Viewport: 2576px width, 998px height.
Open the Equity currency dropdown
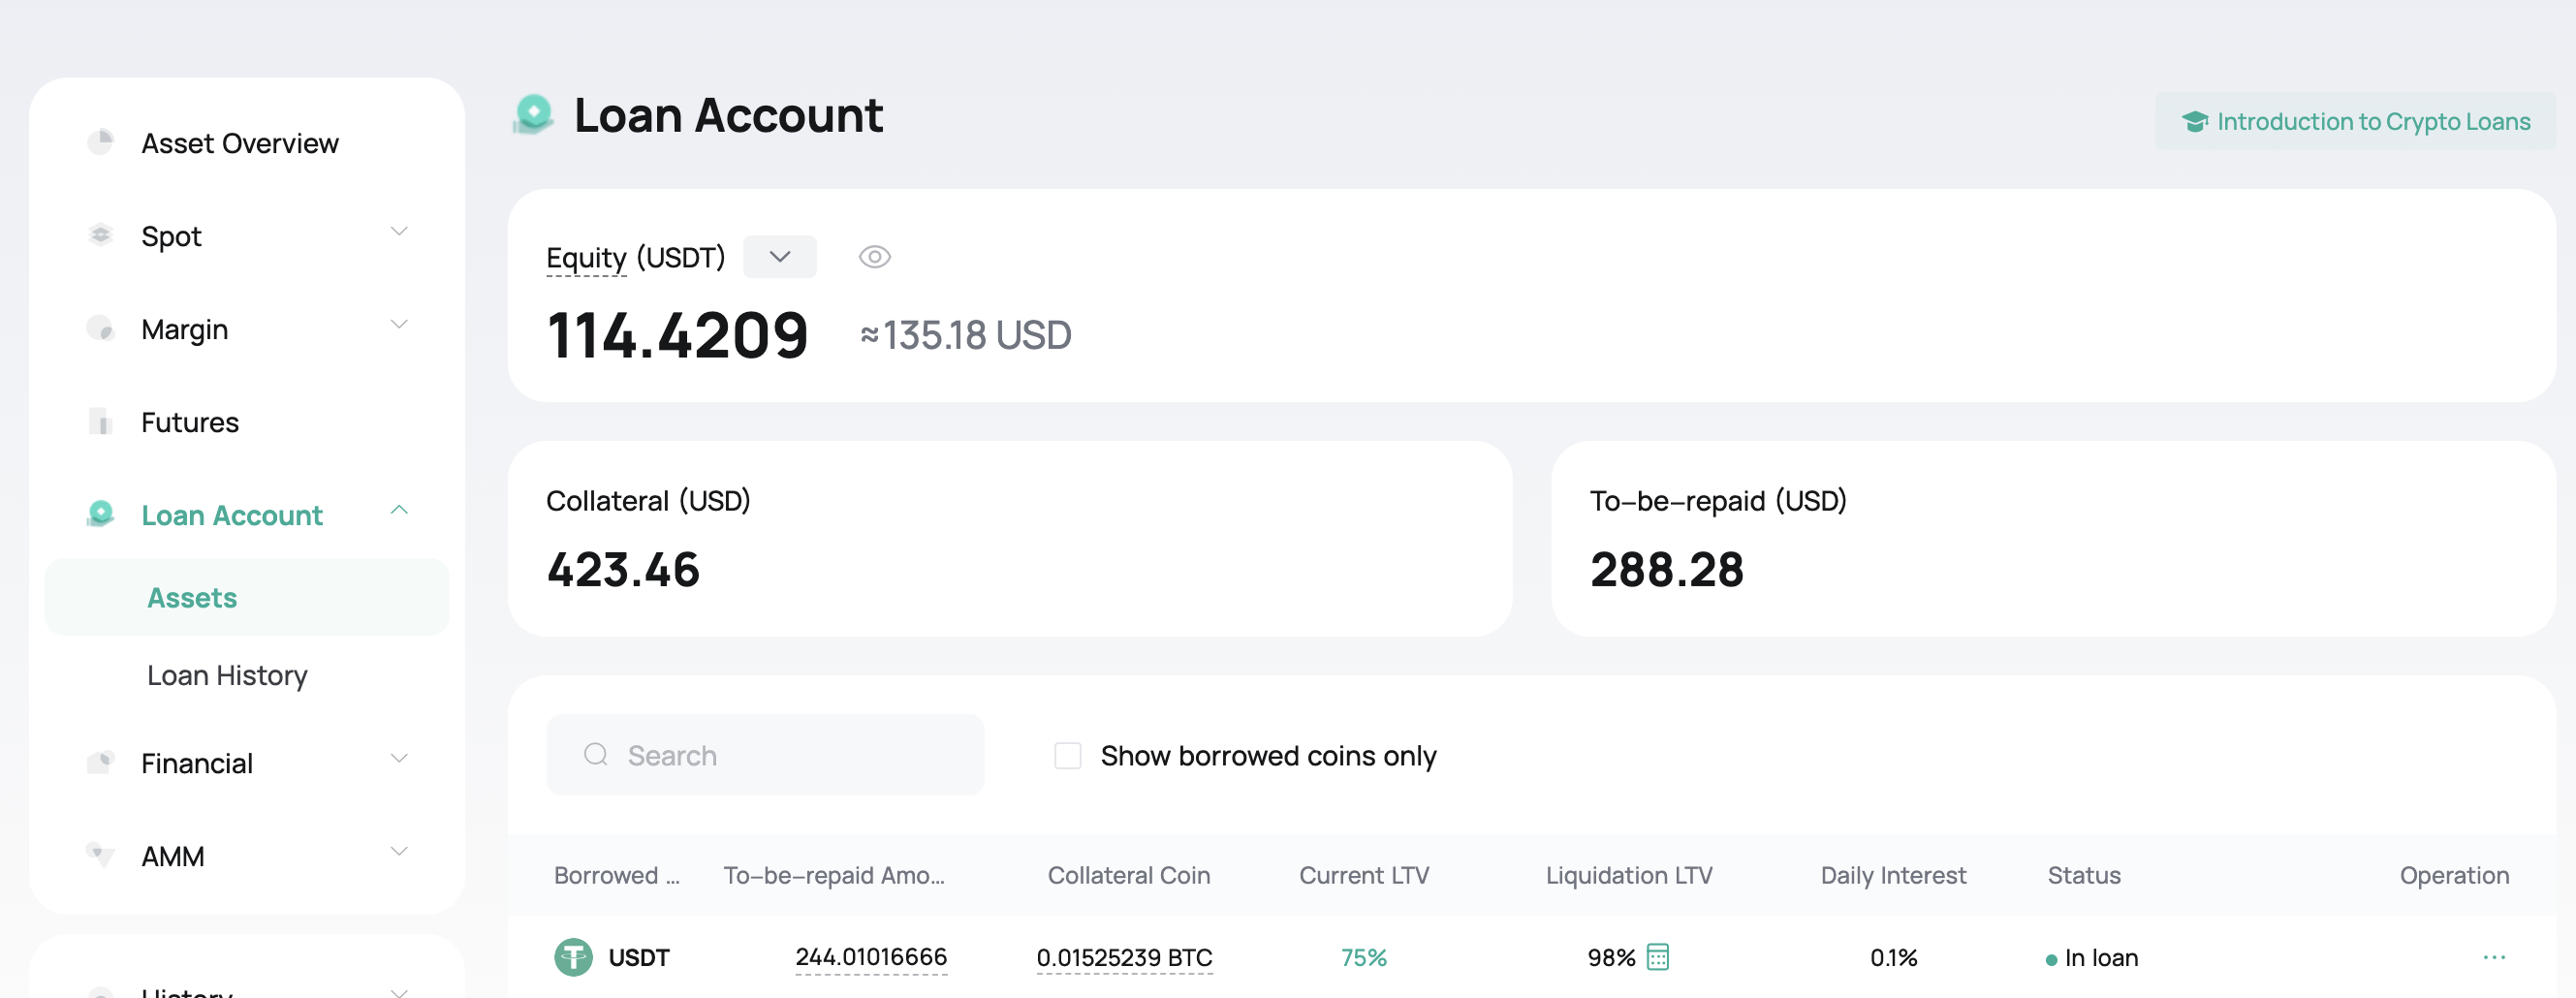pos(779,257)
